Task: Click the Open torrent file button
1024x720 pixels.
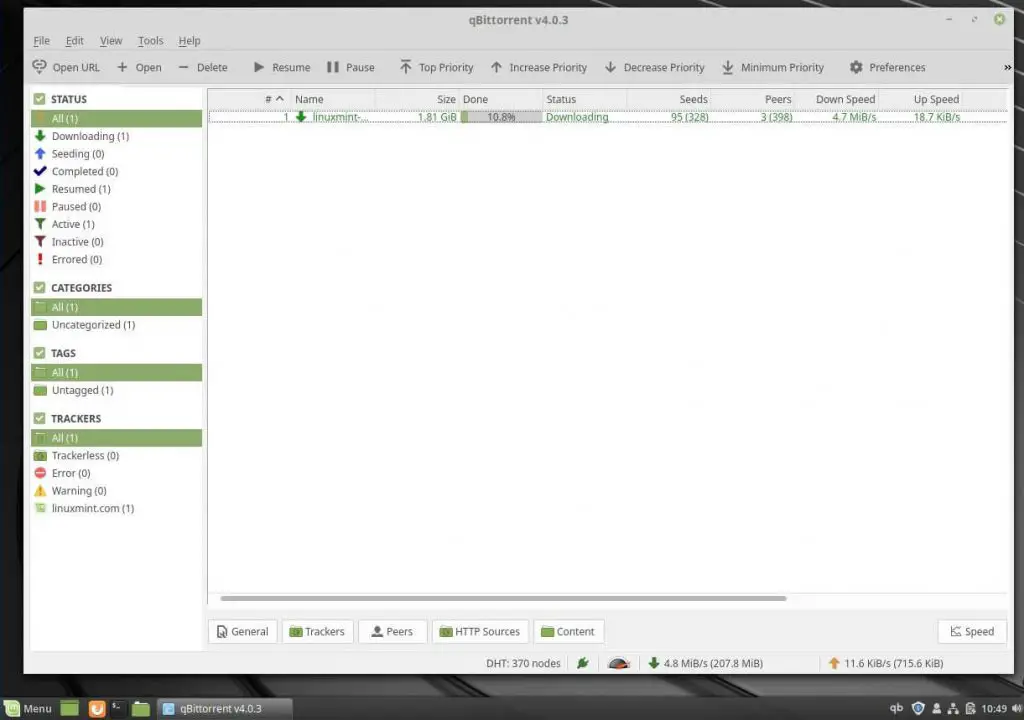Action: (x=139, y=67)
